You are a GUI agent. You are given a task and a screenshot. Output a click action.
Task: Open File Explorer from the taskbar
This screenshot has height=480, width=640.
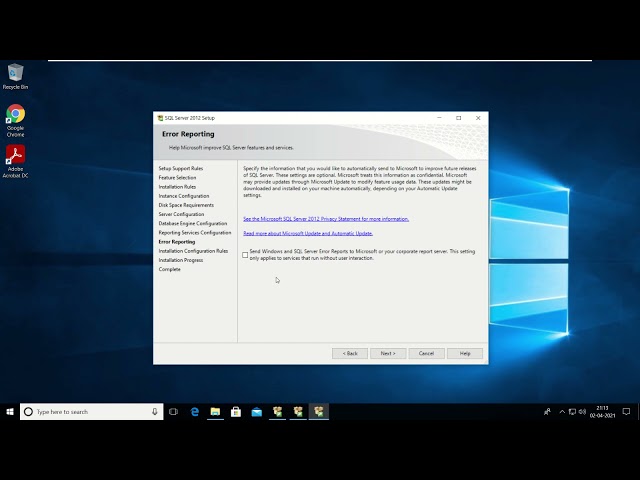point(215,411)
